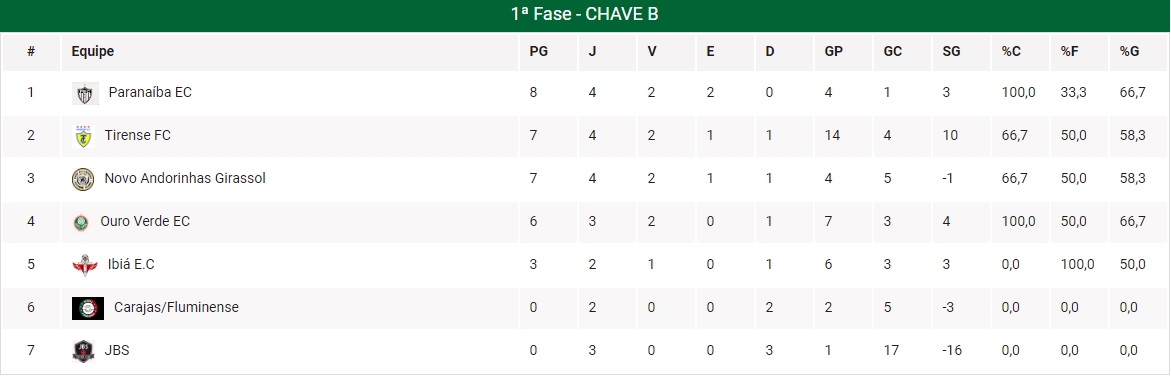Select the Novo Andorinhas Girassol name
Viewport: 1171px width, 378px height.
185,179
